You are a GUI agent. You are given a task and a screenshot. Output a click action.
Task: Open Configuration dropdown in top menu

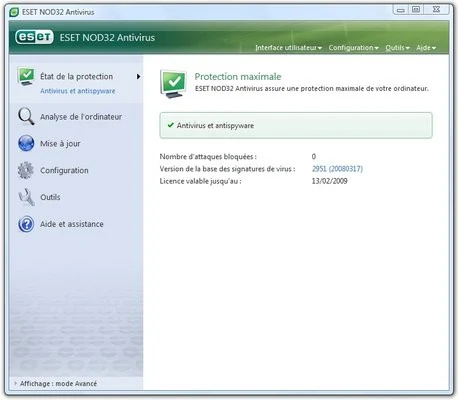pos(353,48)
